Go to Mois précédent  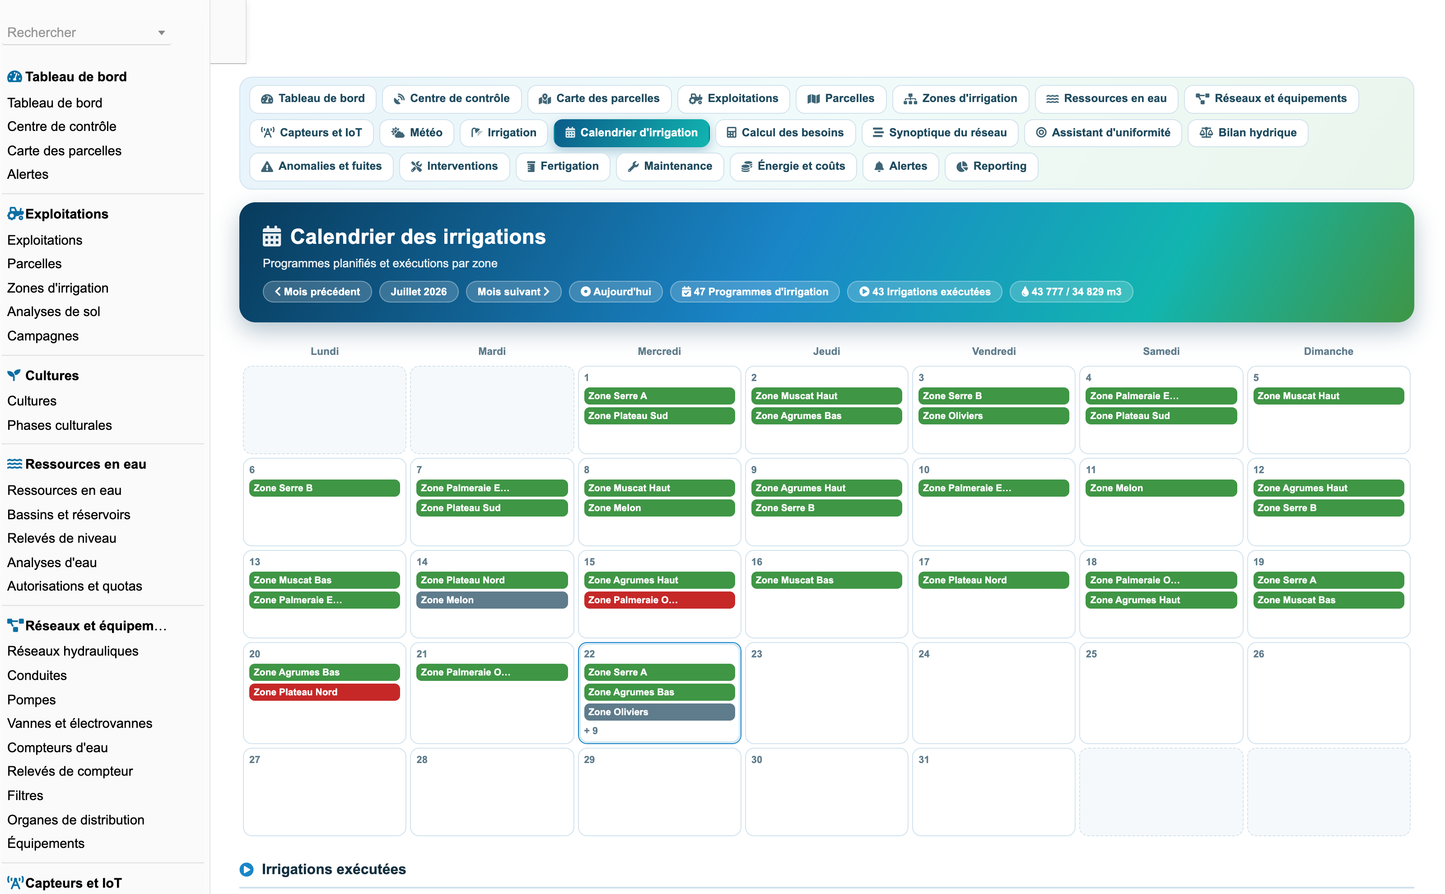tap(317, 292)
